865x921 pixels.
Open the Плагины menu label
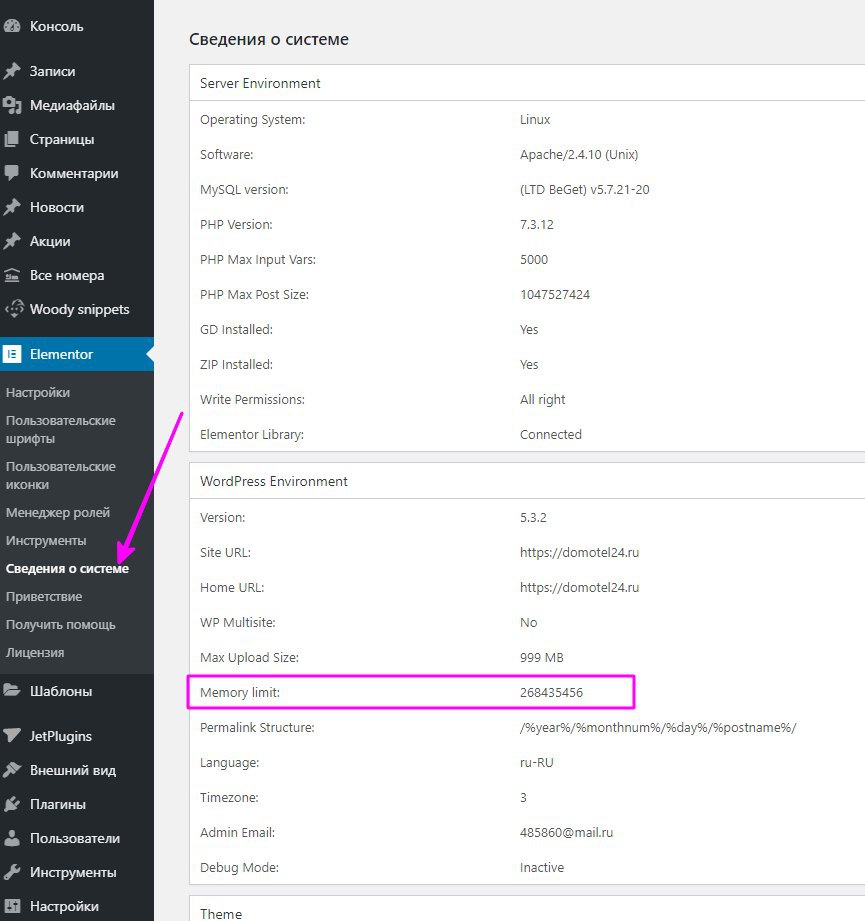pos(58,804)
